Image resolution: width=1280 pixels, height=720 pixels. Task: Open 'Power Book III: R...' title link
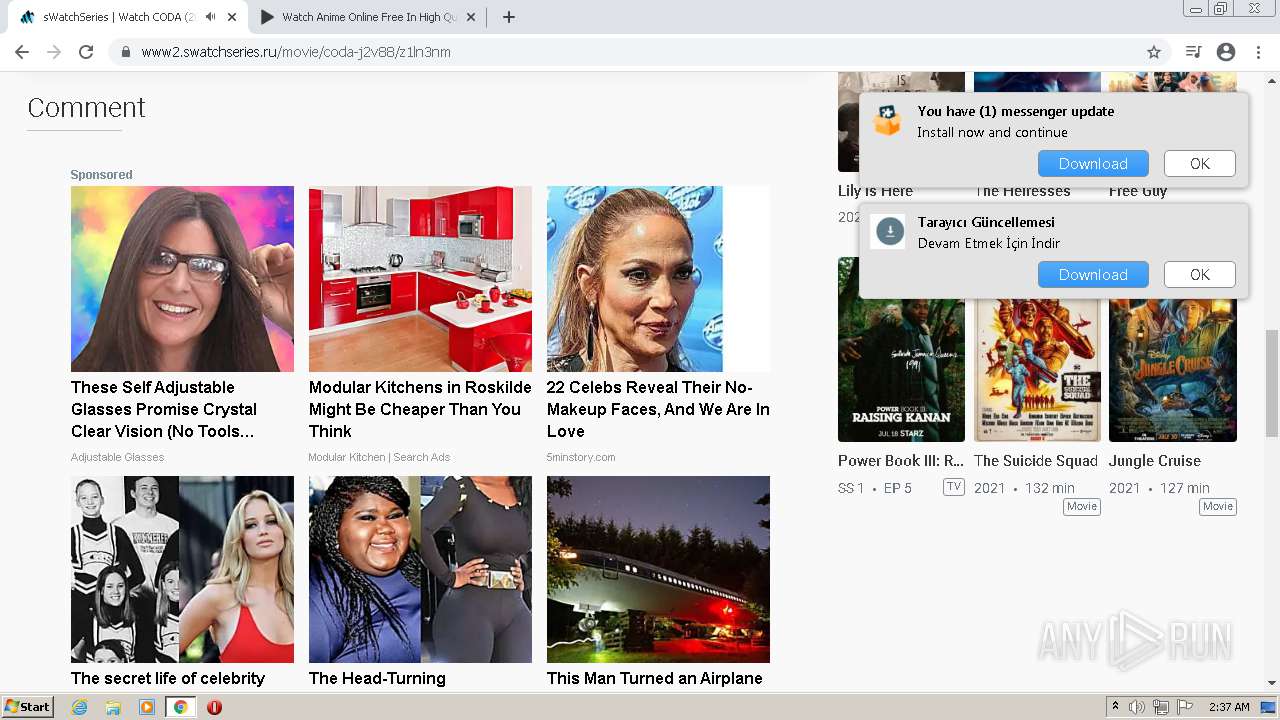pyautogui.click(x=901, y=461)
